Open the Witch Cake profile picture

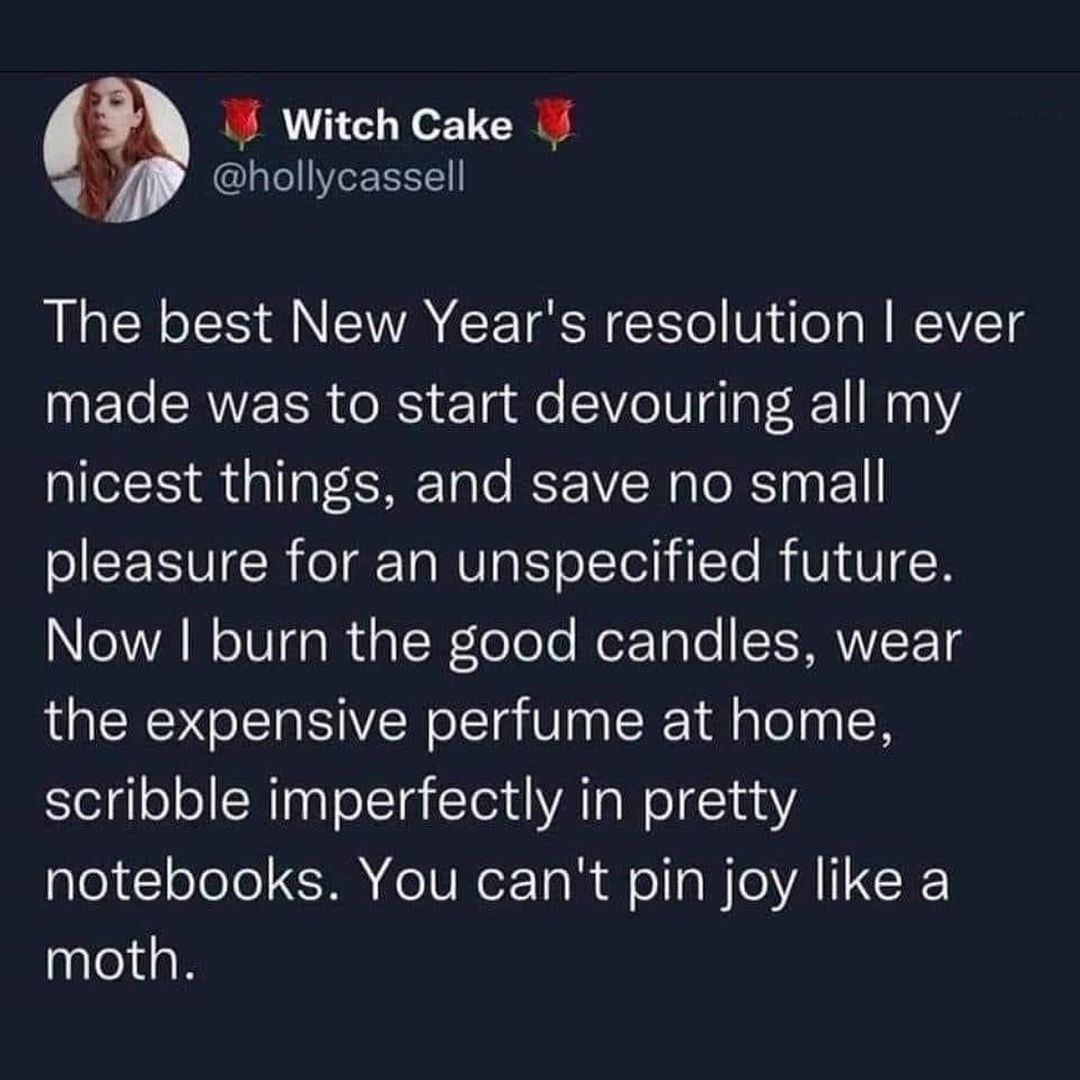click(118, 149)
